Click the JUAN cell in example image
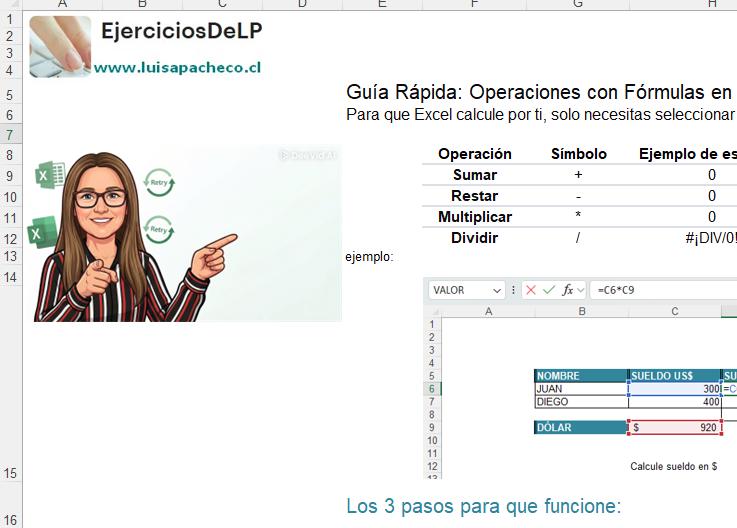This screenshot has height=528, width=737. pyautogui.click(x=581, y=389)
